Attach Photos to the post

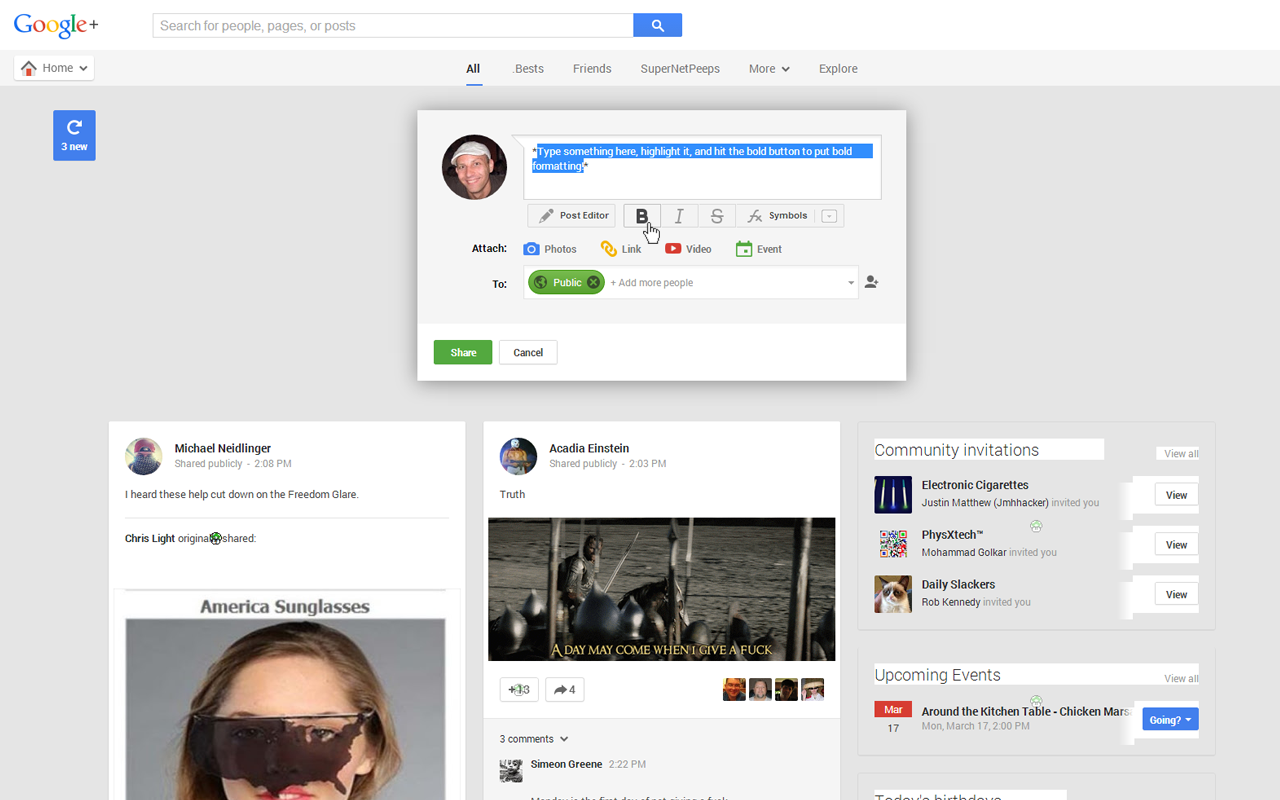coord(550,248)
